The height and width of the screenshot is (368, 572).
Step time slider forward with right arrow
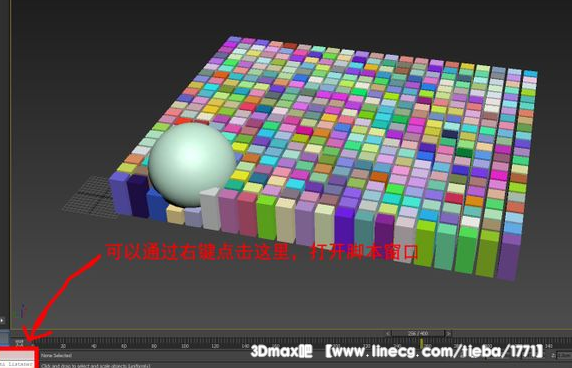click(x=448, y=333)
